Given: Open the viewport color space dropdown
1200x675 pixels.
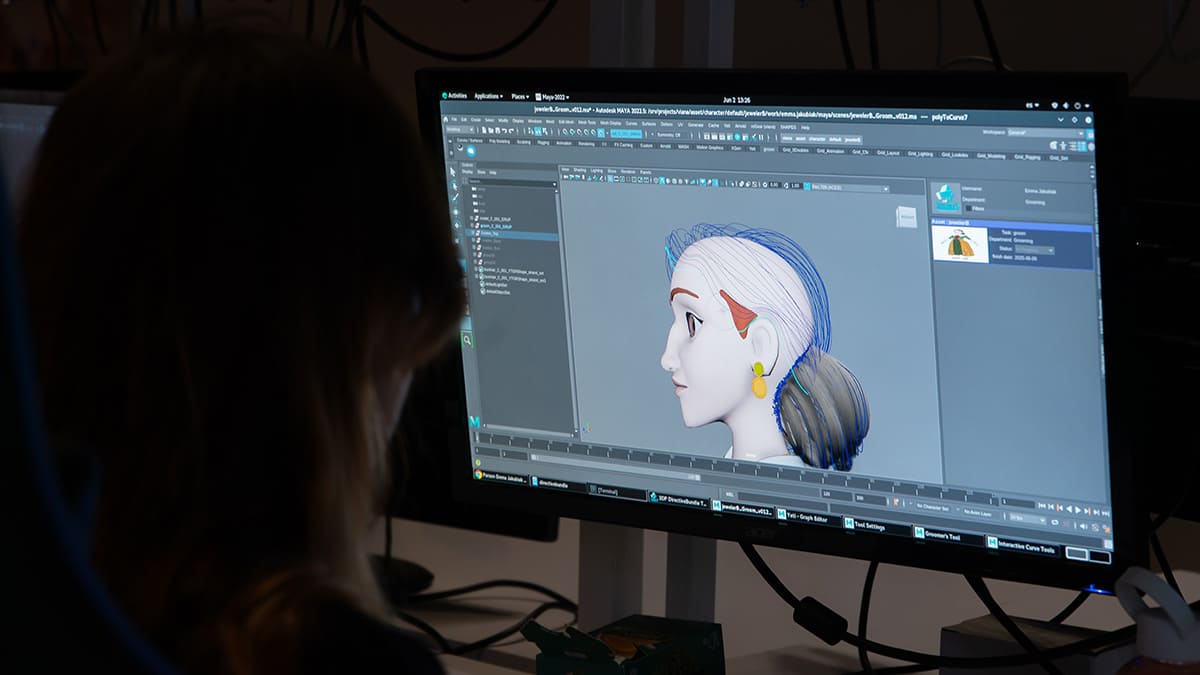Looking at the screenshot, I should pyautogui.click(x=850, y=187).
